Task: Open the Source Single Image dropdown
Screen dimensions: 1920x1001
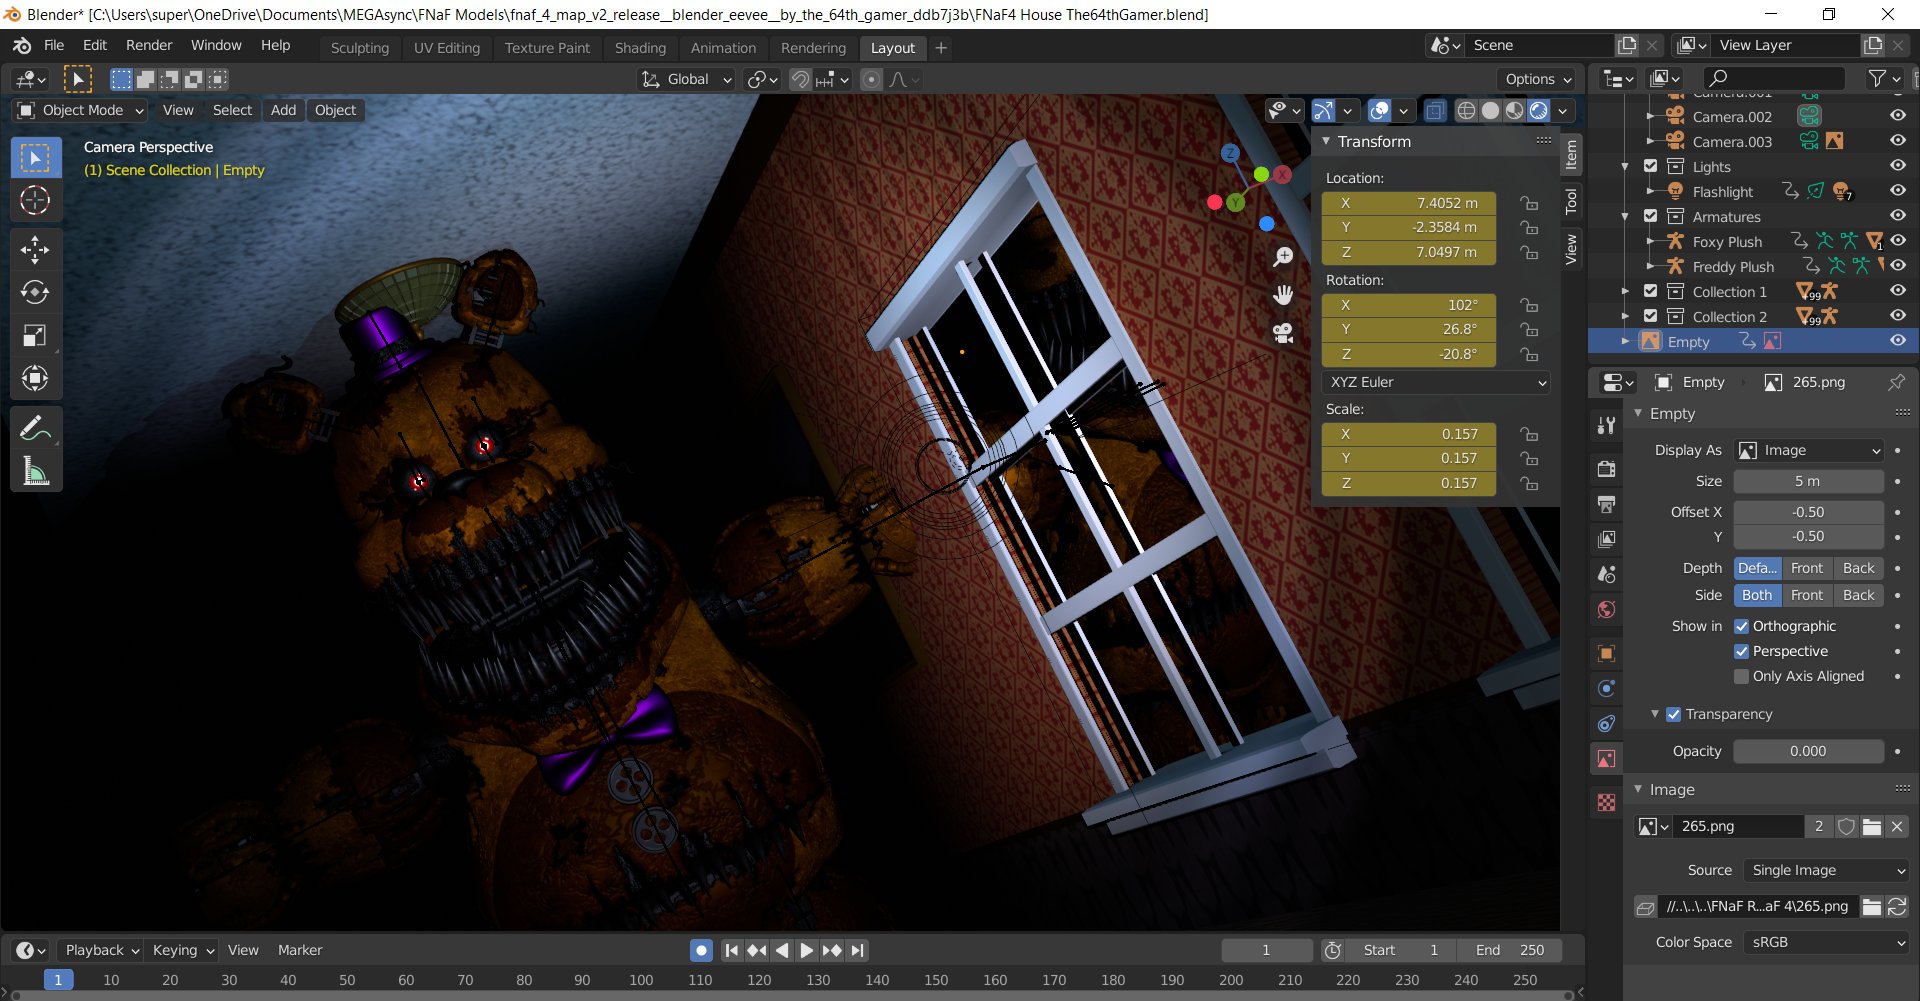Action: (1826, 870)
